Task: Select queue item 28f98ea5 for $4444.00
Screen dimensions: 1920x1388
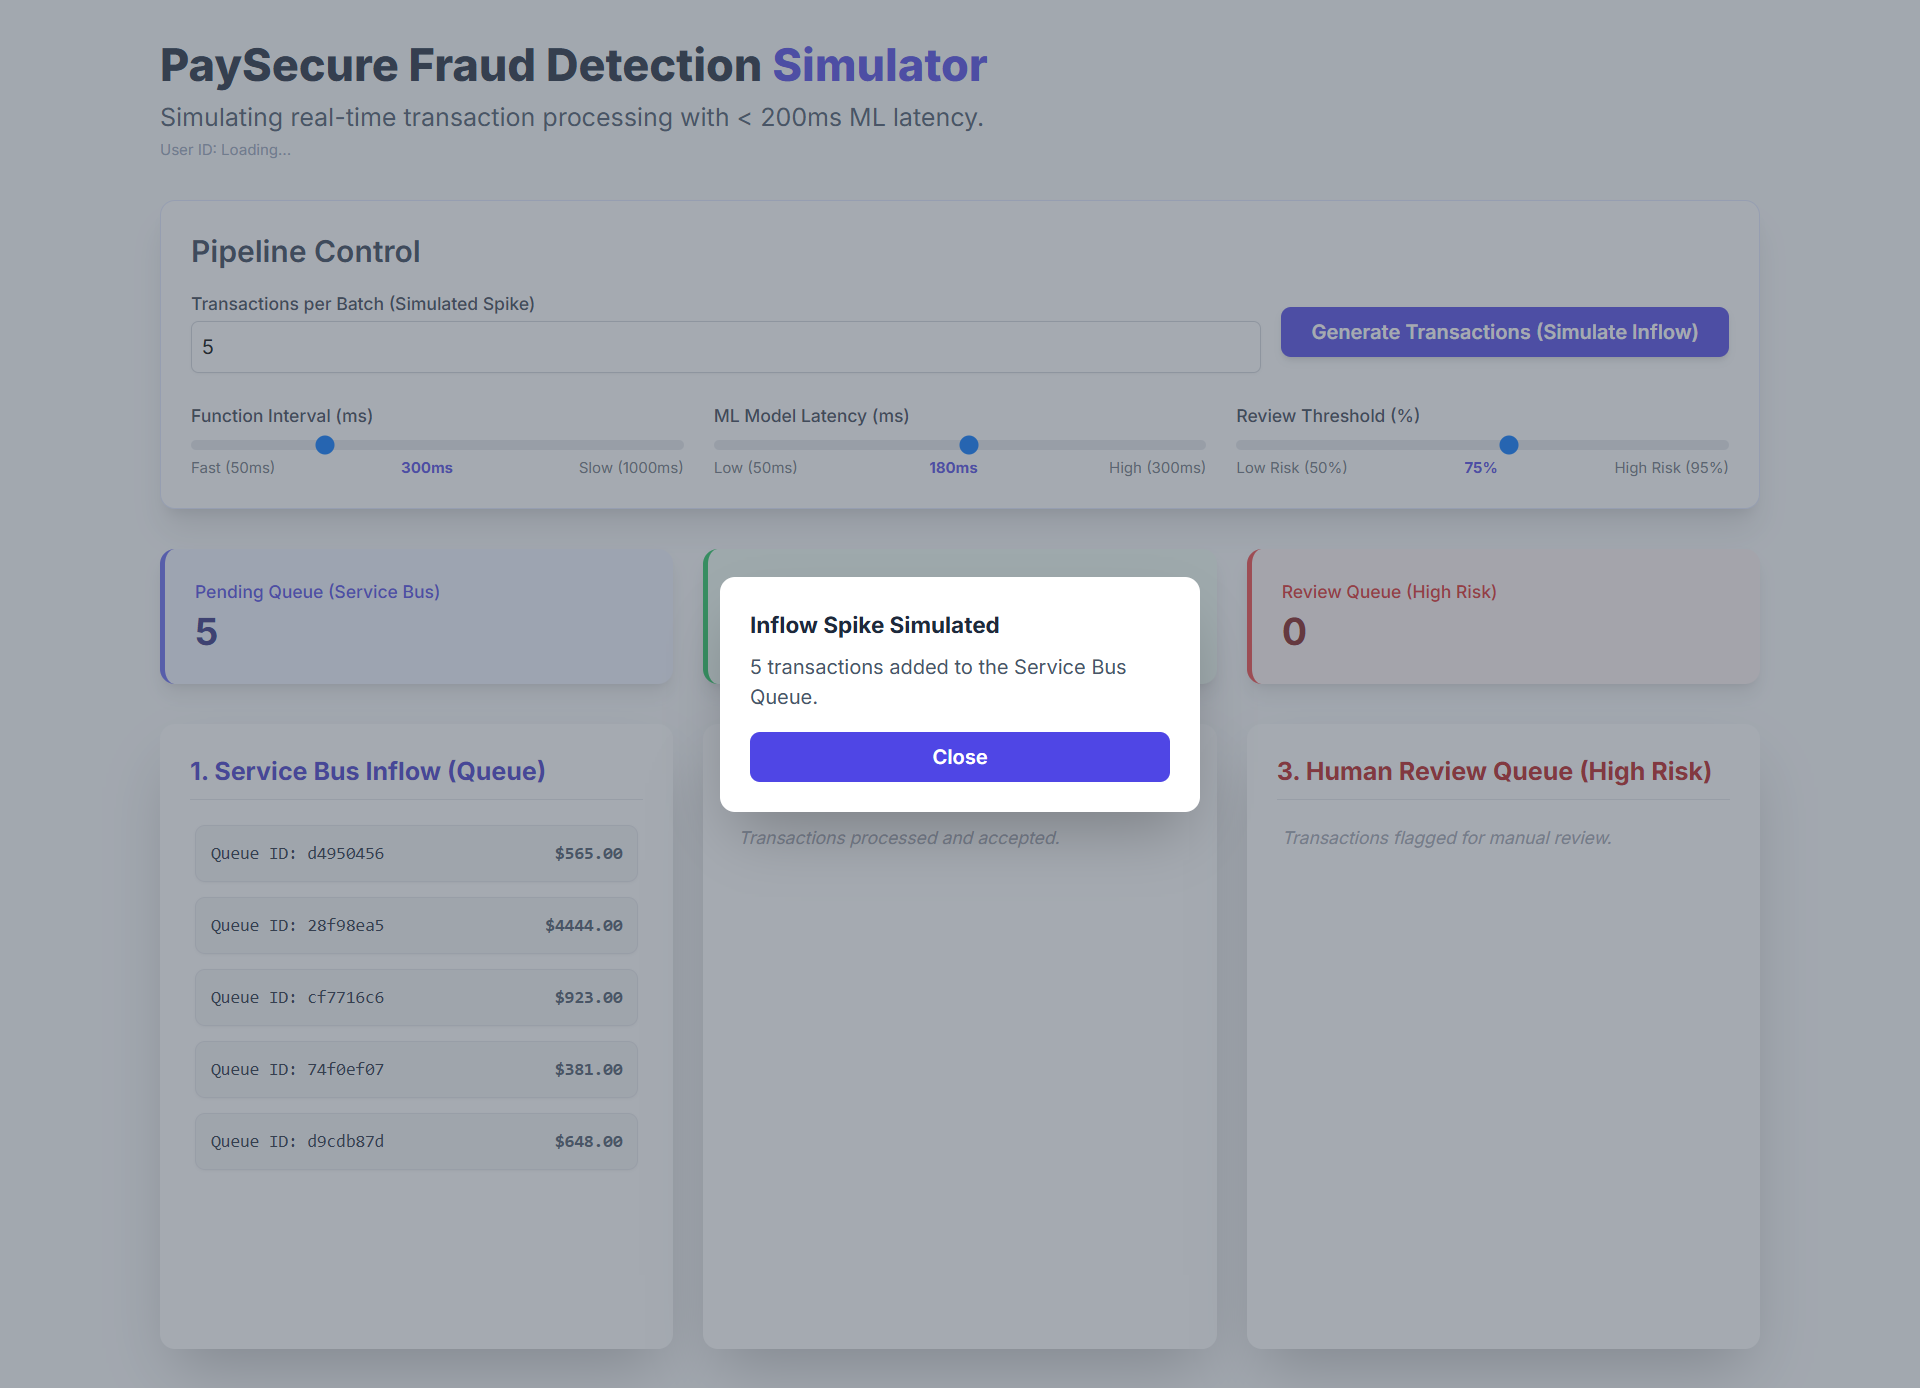Action: pos(416,926)
